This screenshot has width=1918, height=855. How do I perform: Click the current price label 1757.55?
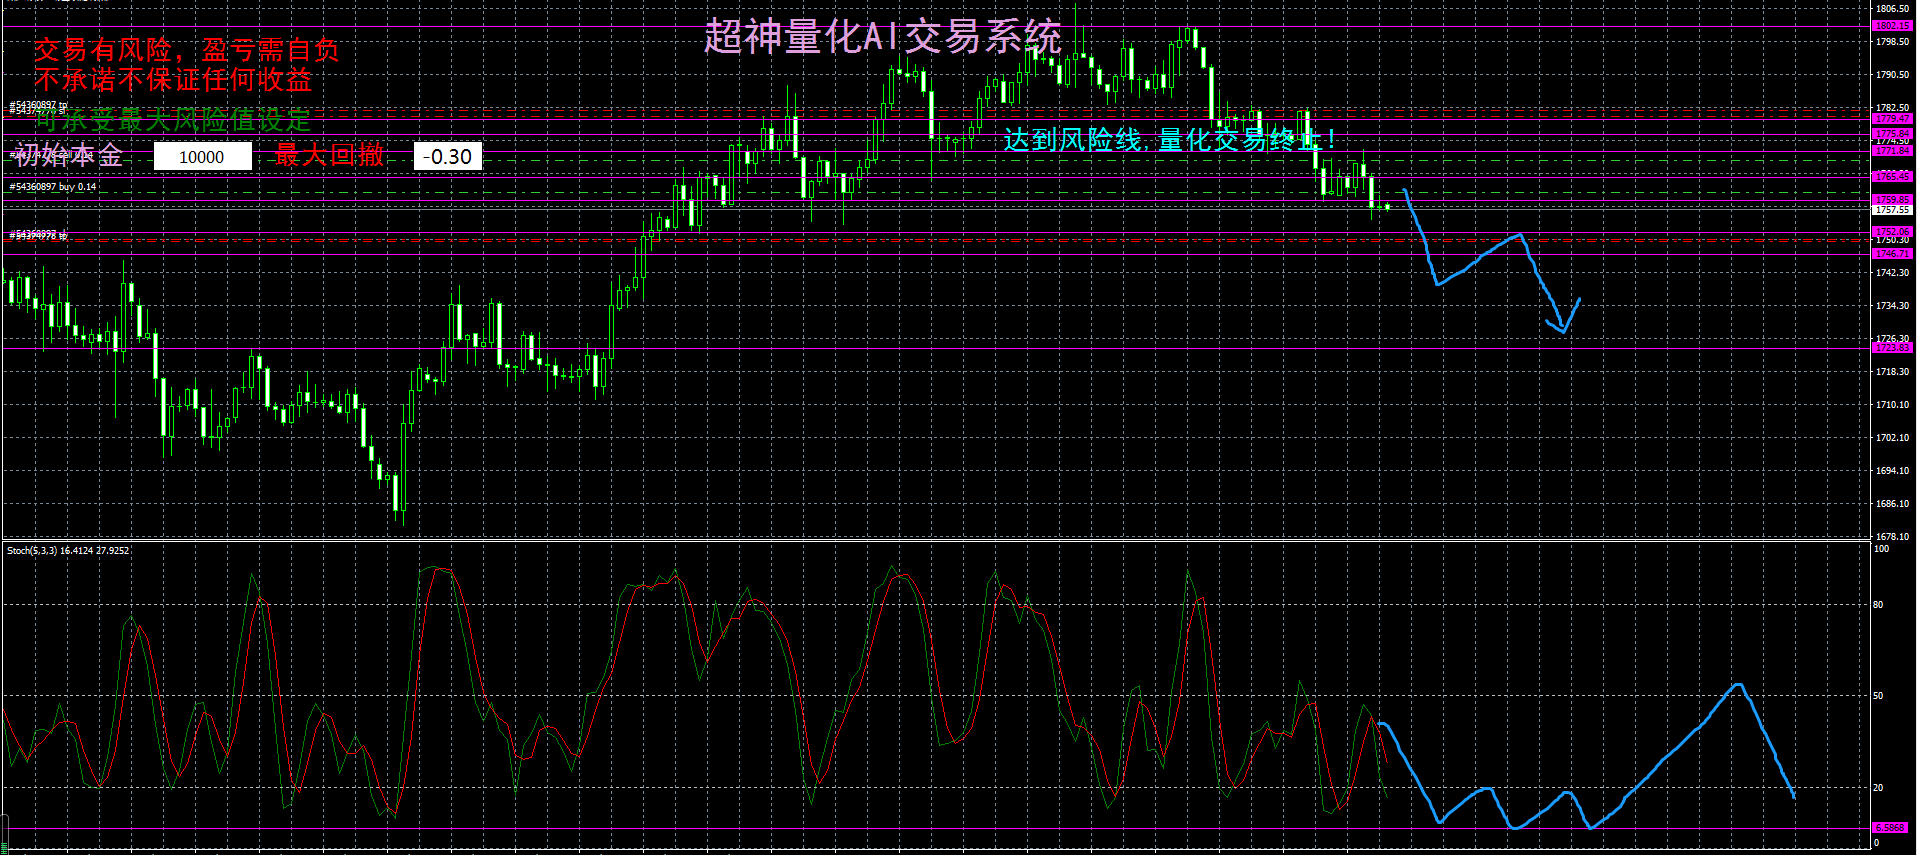coord(1891,210)
